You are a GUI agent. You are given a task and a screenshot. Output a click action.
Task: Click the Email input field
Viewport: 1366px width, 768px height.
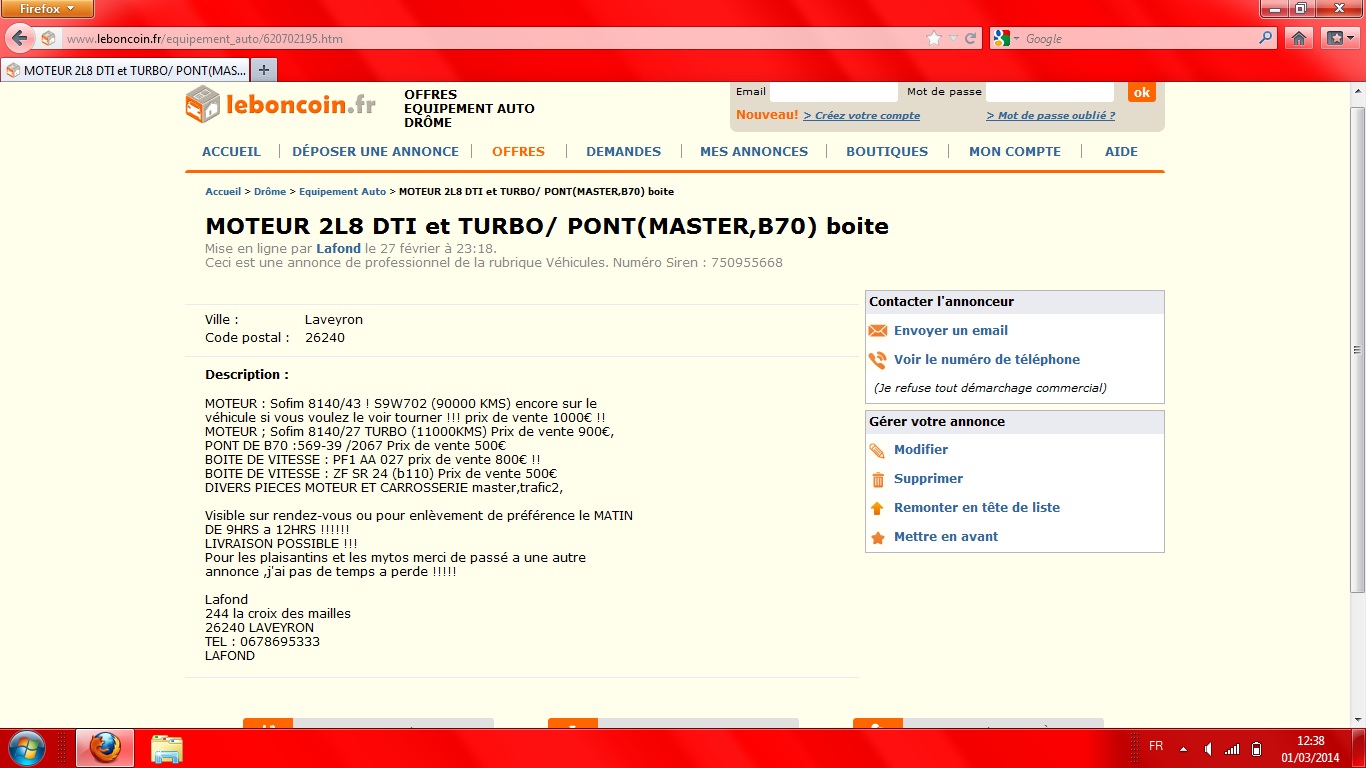833,92
